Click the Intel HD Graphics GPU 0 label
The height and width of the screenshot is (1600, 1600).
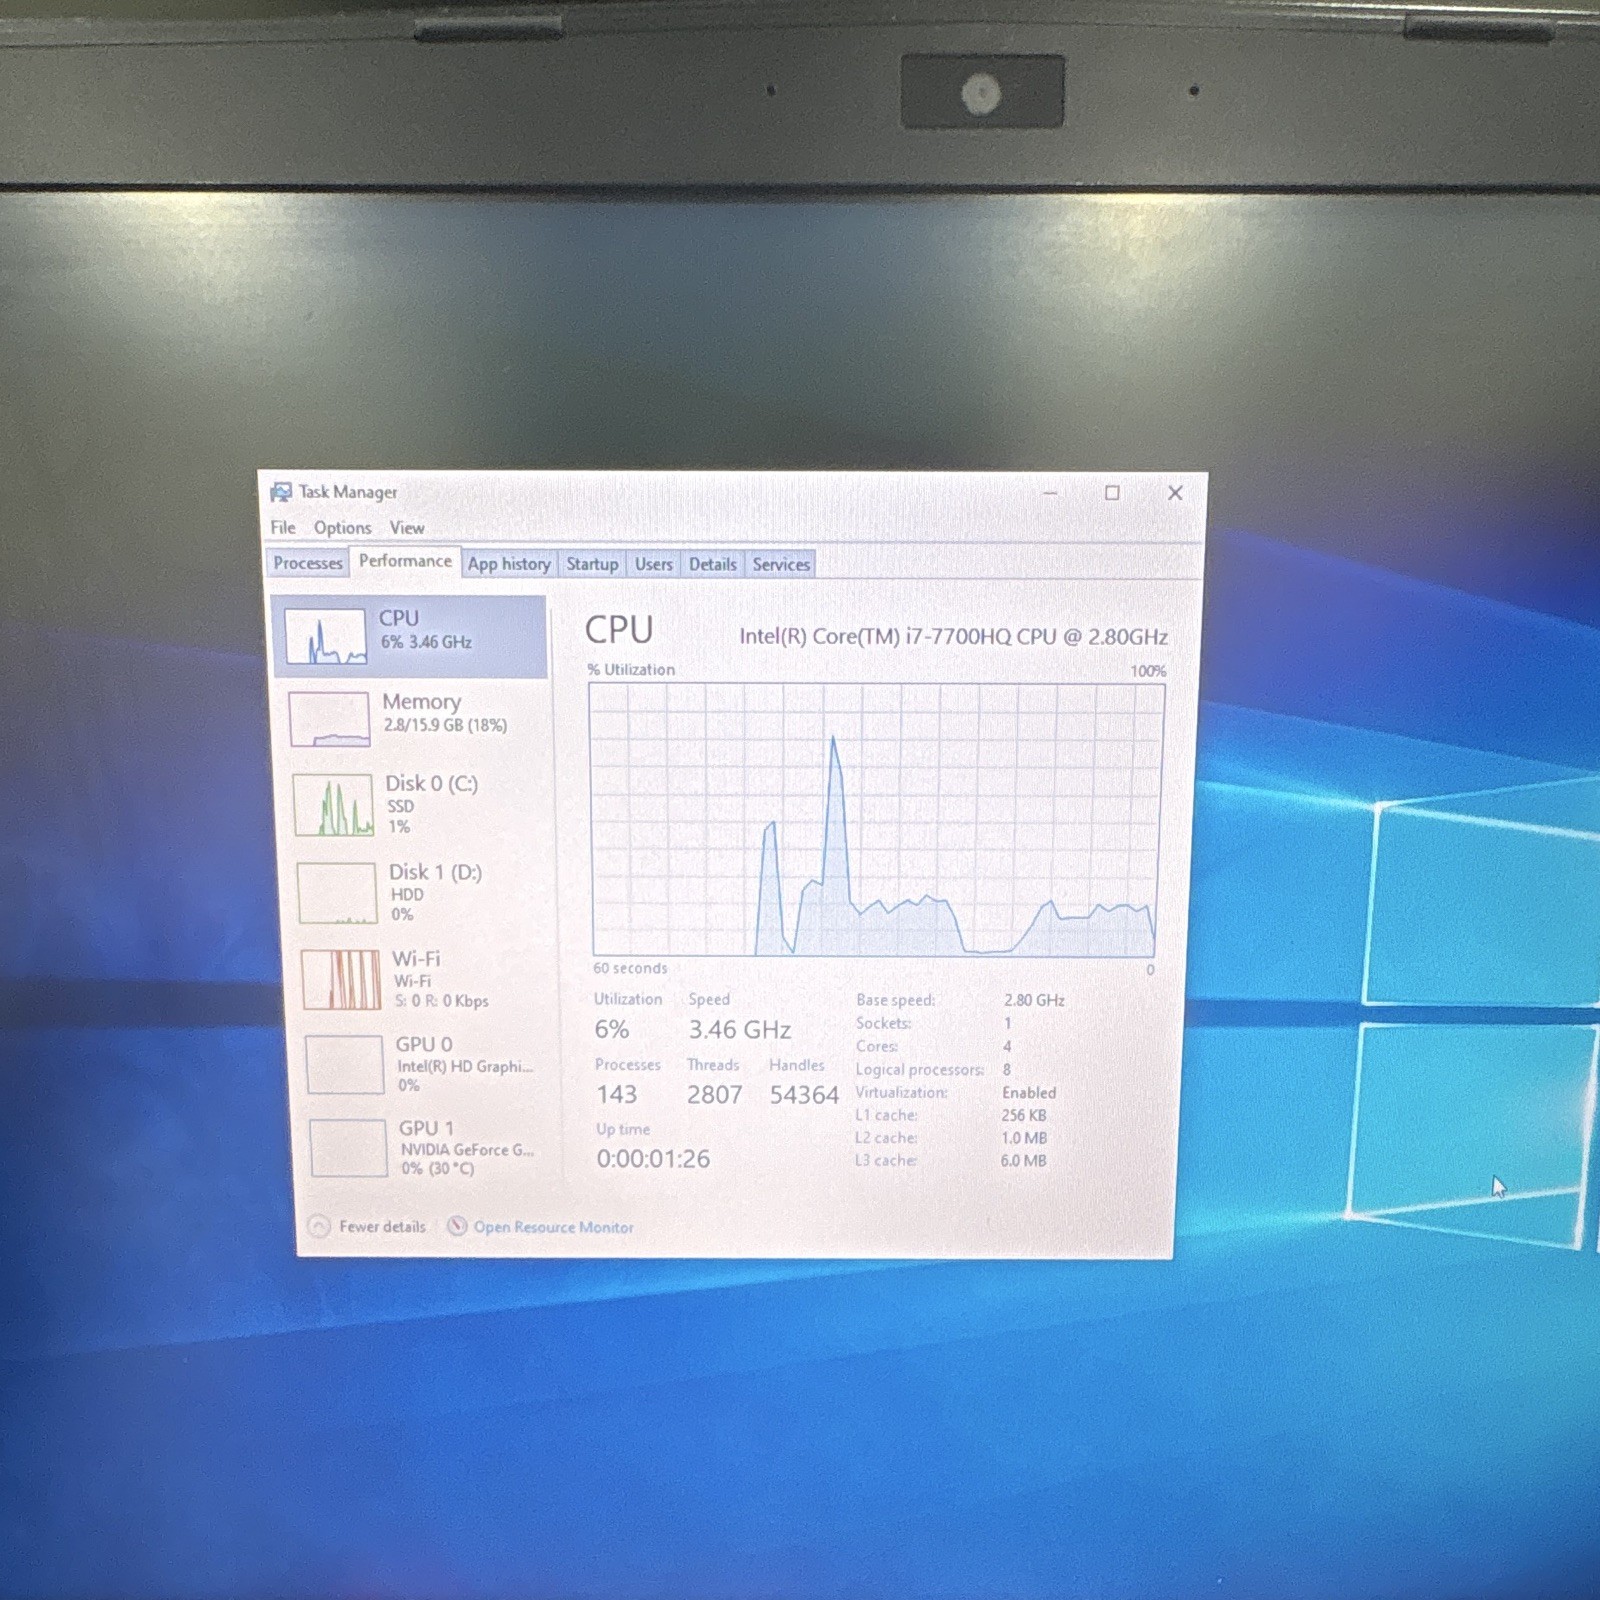tap(465, 1066)
